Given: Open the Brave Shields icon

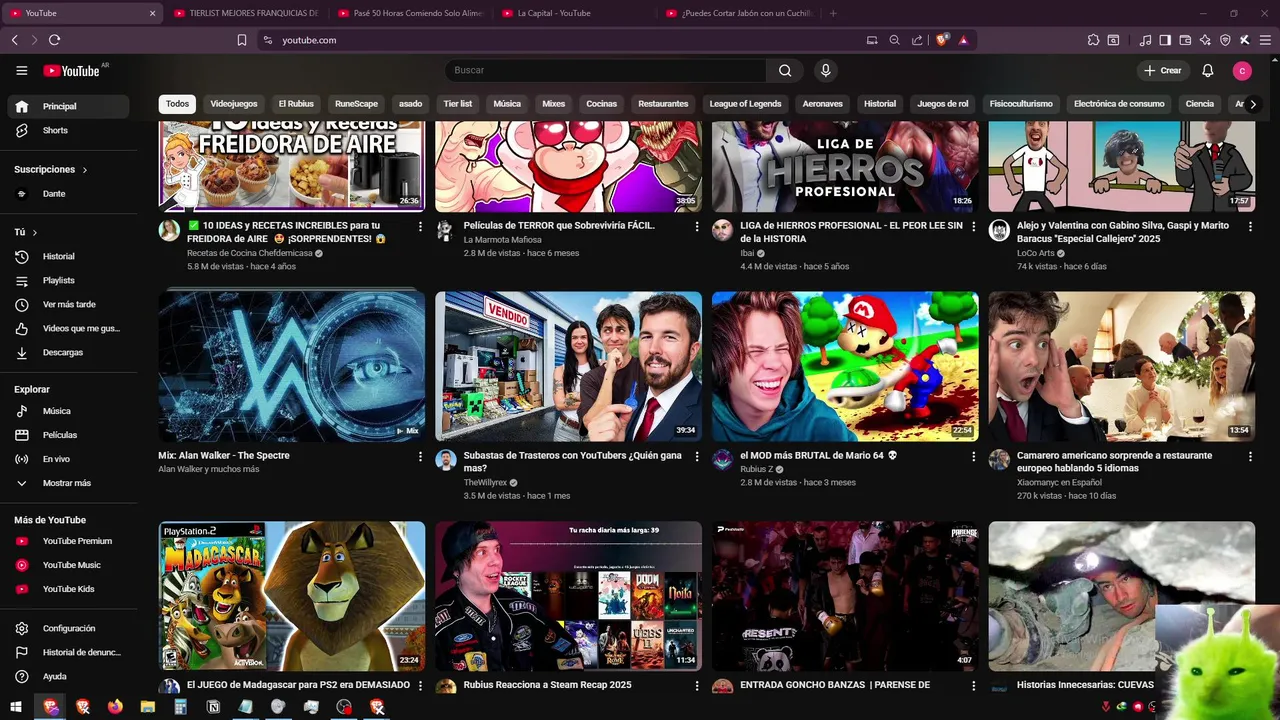Looking at the screenshot, I should tap(941, 40).
